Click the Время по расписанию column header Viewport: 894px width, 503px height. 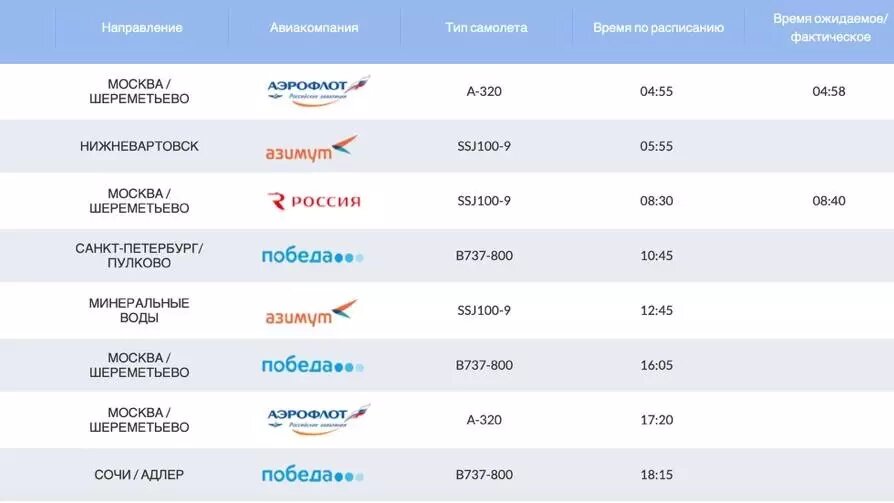659,27
